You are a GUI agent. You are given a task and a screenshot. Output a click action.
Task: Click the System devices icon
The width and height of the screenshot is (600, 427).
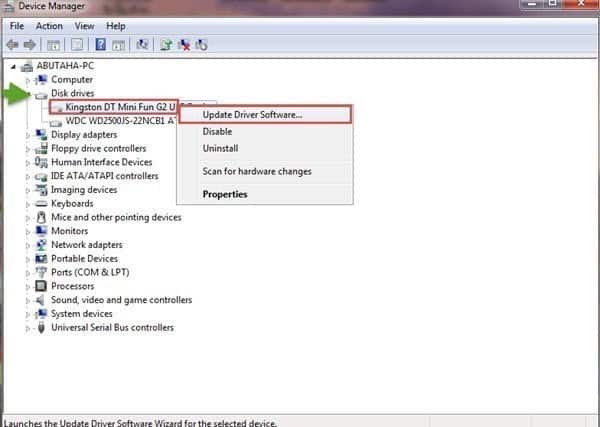(41, 314)
